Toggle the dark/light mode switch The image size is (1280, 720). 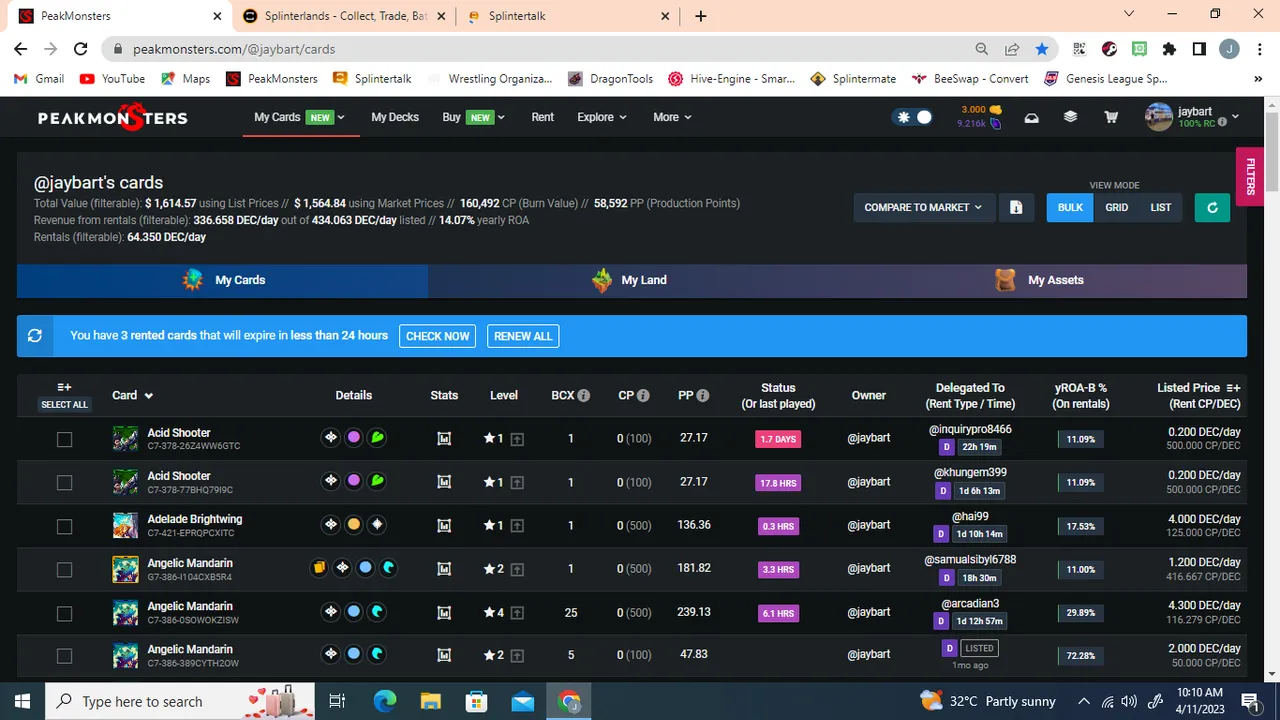[x=913, y=117]
